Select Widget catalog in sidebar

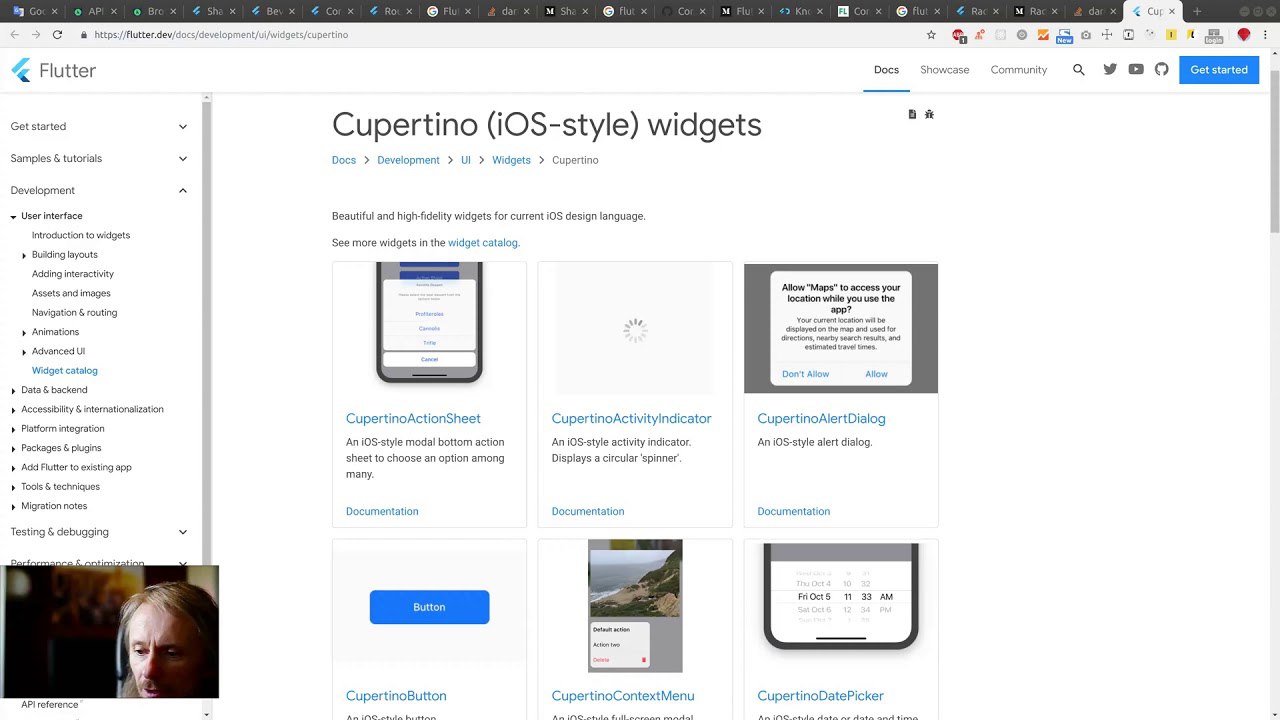pyautogui.click(x=65, y=371)
